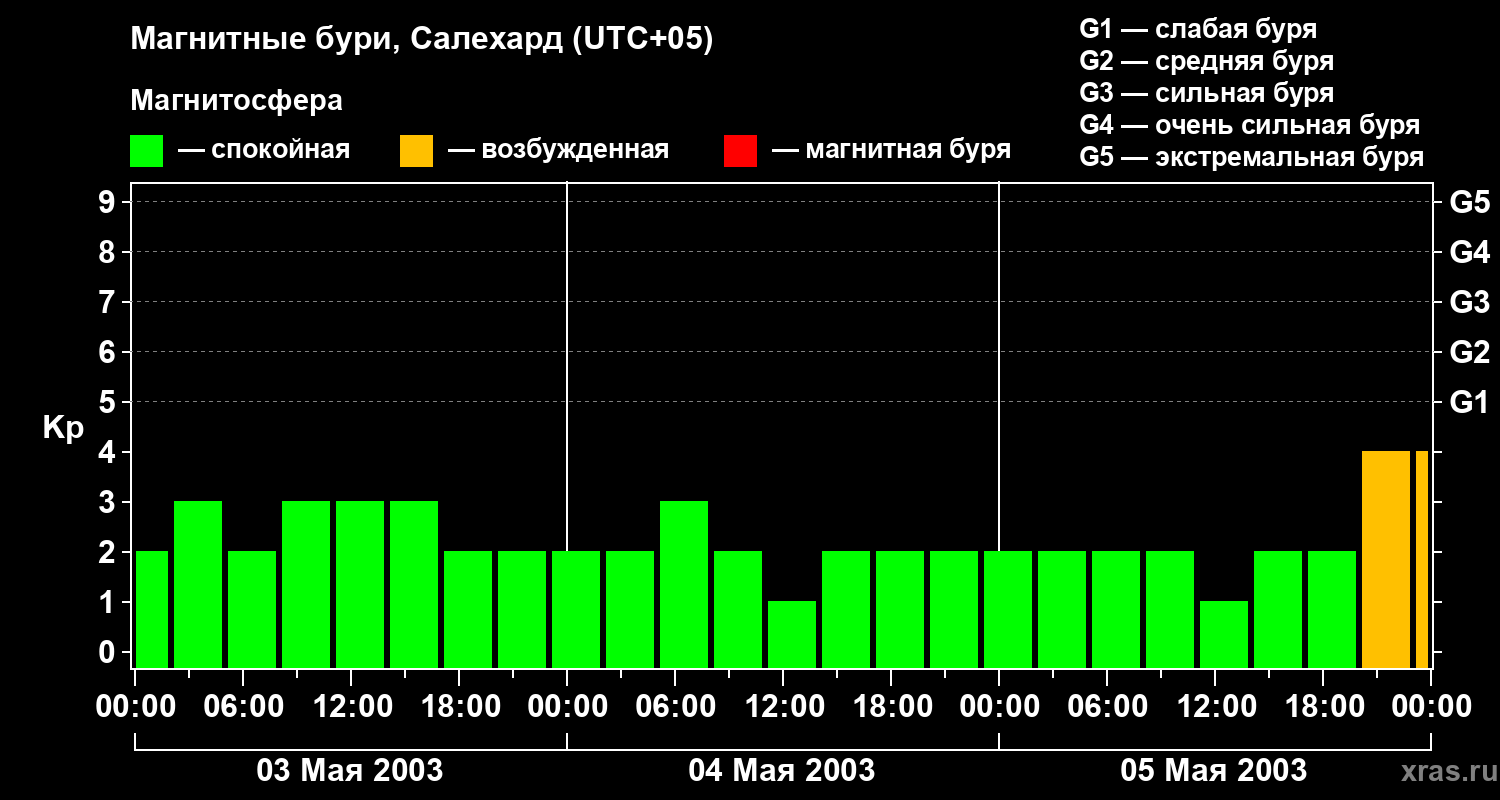
Task: Click the red 'магнитная буря' legend swatch
Action: (740, 151)
